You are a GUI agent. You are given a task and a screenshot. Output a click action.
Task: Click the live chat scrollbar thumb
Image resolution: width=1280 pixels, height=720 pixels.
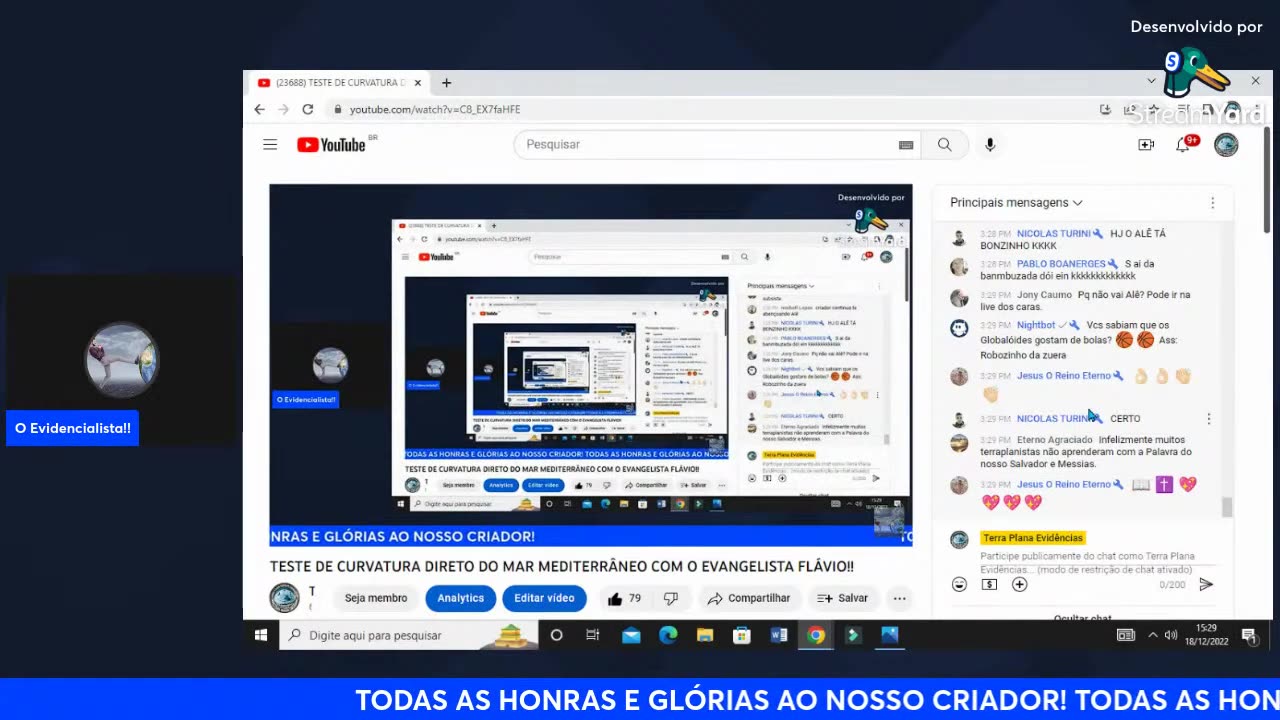coord(1227,507)
